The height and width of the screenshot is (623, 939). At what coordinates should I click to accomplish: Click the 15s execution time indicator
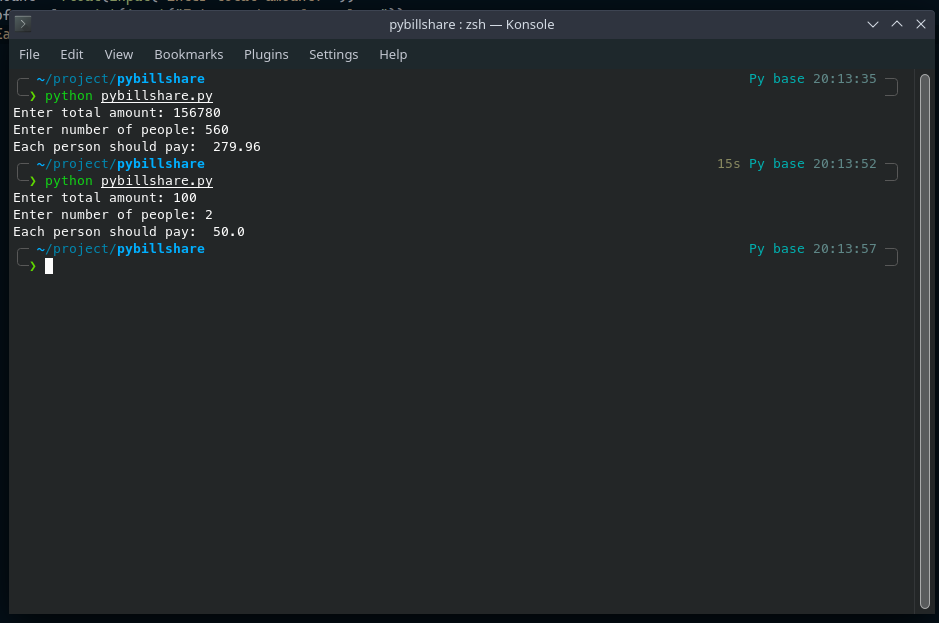(x=729, y=164)
